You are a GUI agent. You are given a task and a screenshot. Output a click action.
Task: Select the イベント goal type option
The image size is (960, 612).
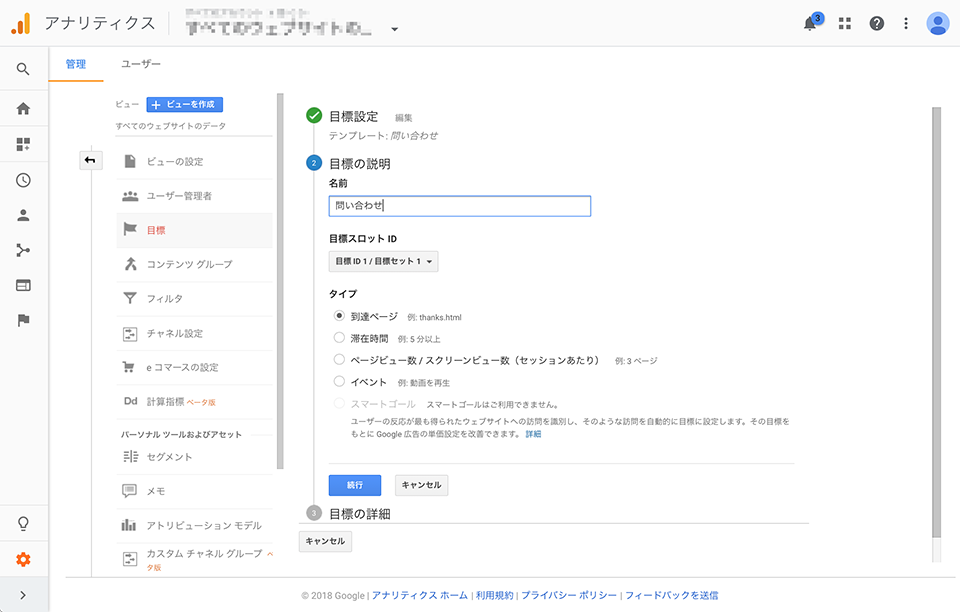coord(340,382)
